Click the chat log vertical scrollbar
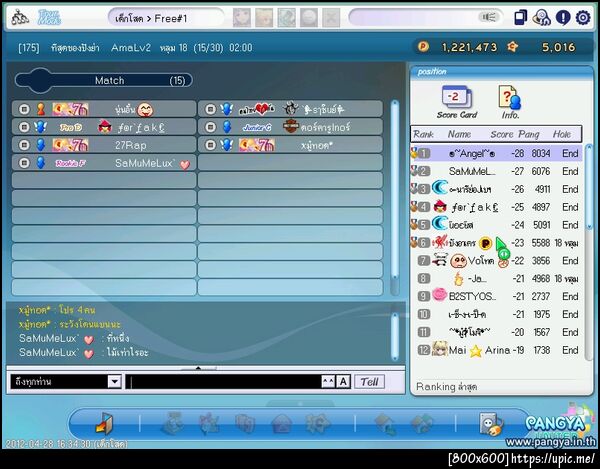This screenshot has height=469, width=600. 395,337
